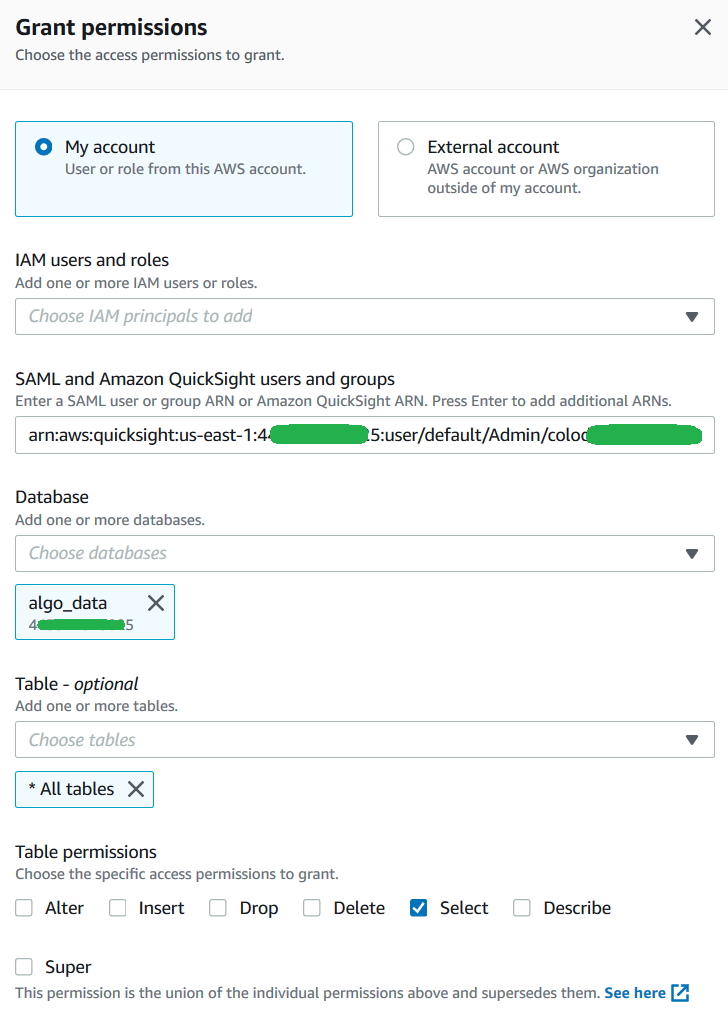Check the Insert permission box
The width and height of the screenshot is (728, 1033).
[118, 908]
